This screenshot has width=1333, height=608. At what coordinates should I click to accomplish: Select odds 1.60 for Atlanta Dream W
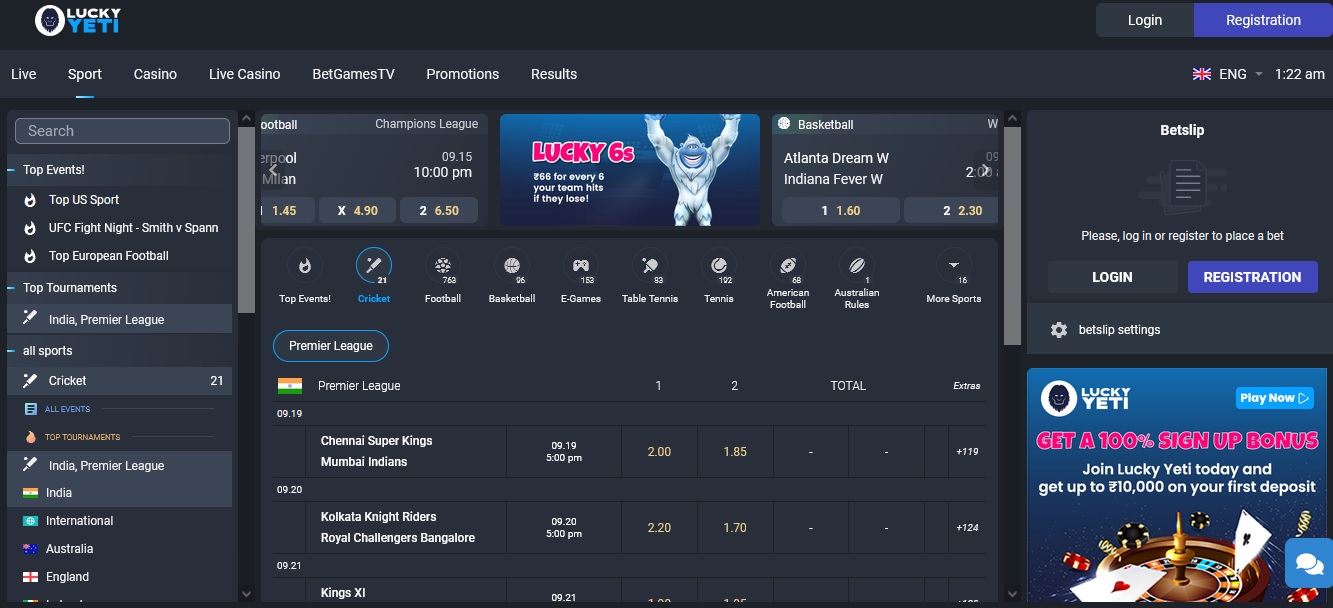click(840, 211)
